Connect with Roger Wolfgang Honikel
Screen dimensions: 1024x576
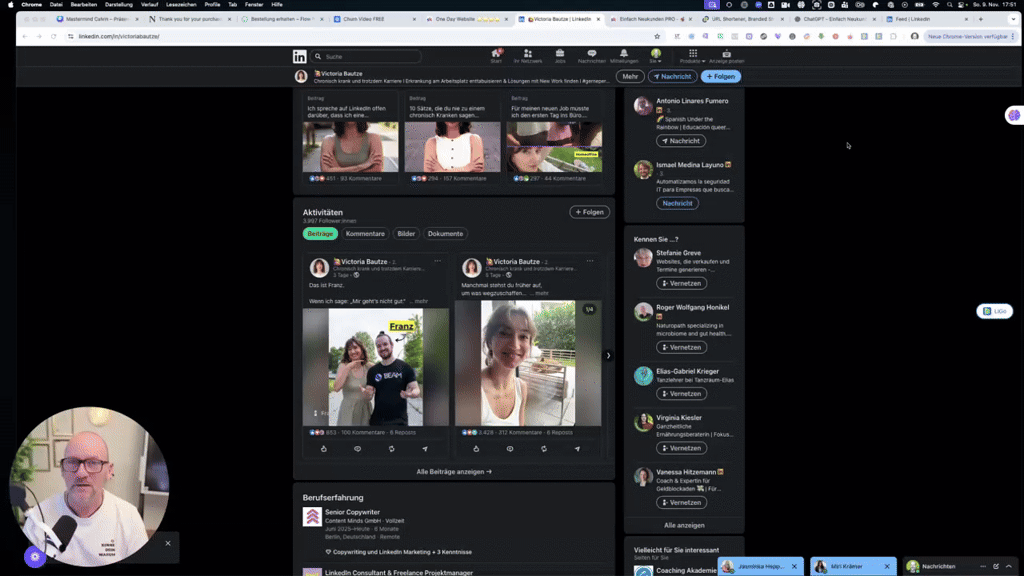(681, 347)
